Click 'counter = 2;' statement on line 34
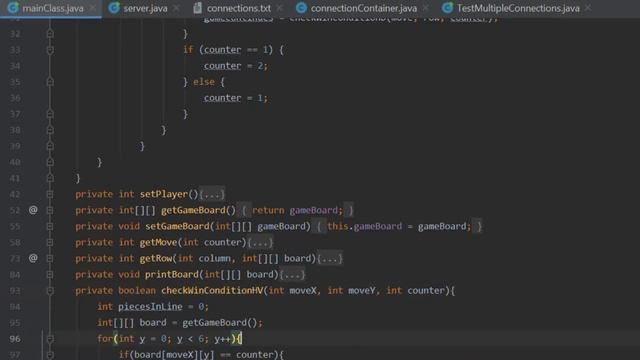 click(x=236, y=66)
